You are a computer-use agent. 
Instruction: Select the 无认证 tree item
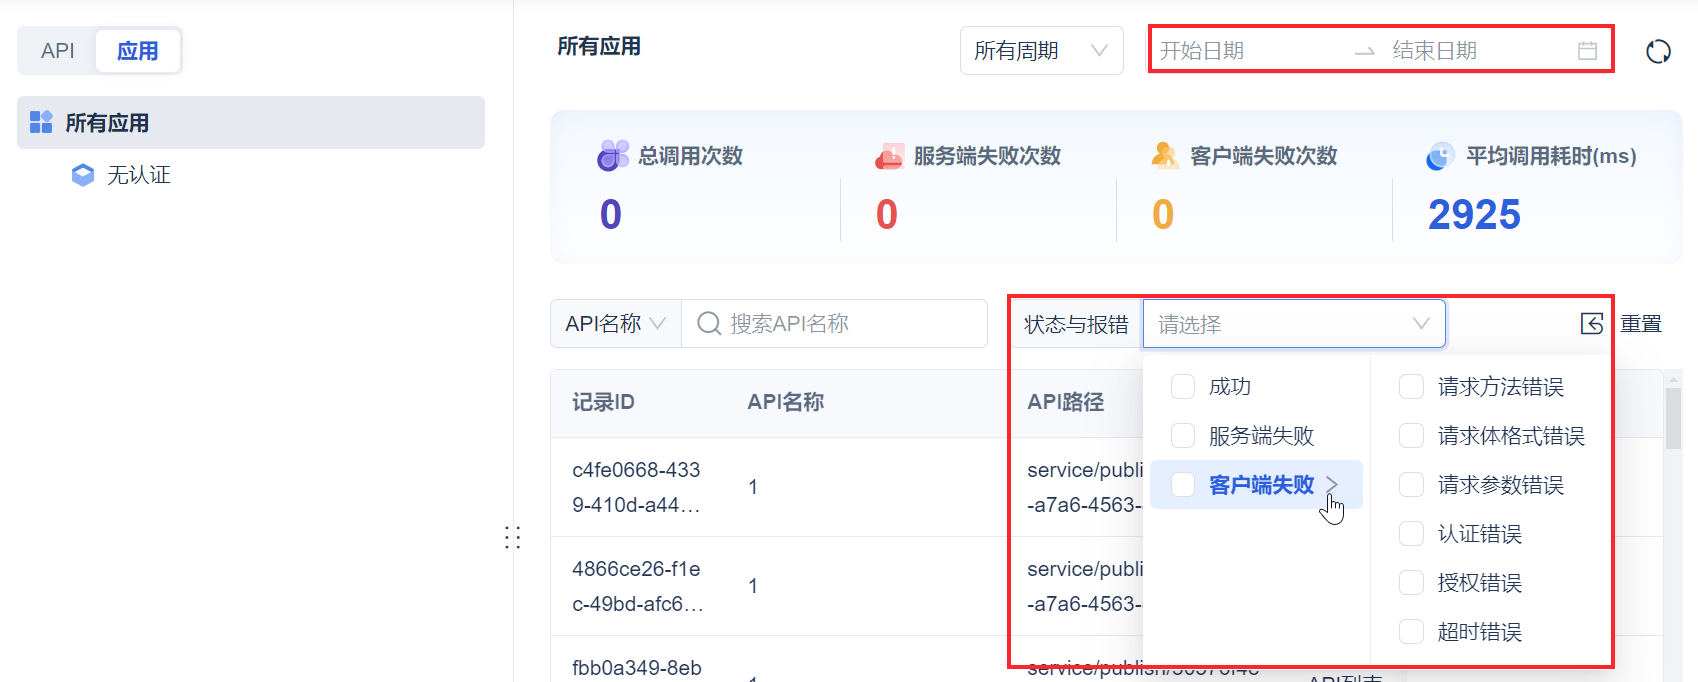139,175
